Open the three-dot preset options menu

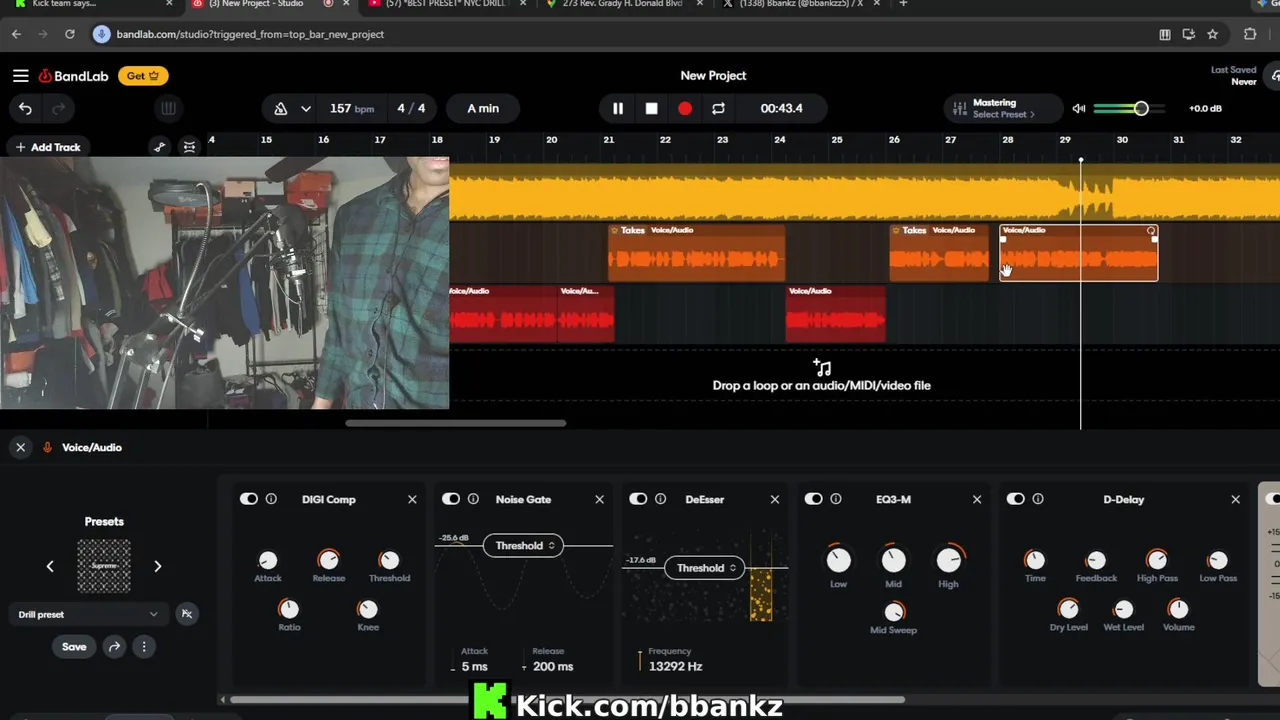click(x=143, y=647)
